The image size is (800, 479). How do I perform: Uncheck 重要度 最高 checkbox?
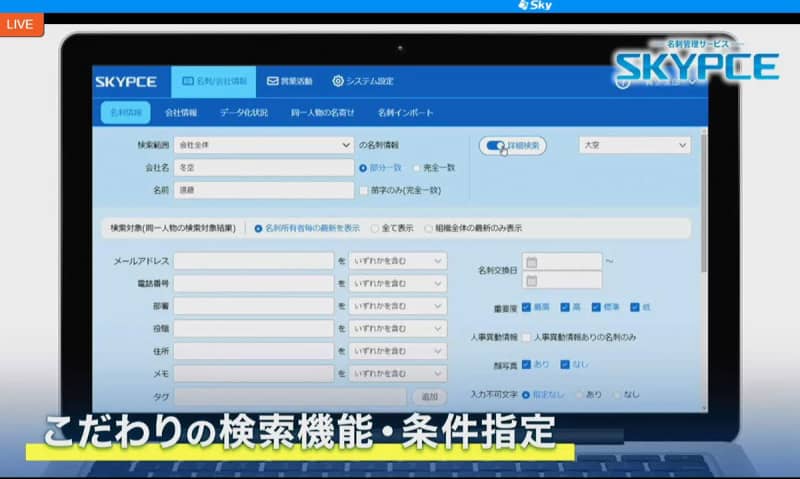coord(526,307)
